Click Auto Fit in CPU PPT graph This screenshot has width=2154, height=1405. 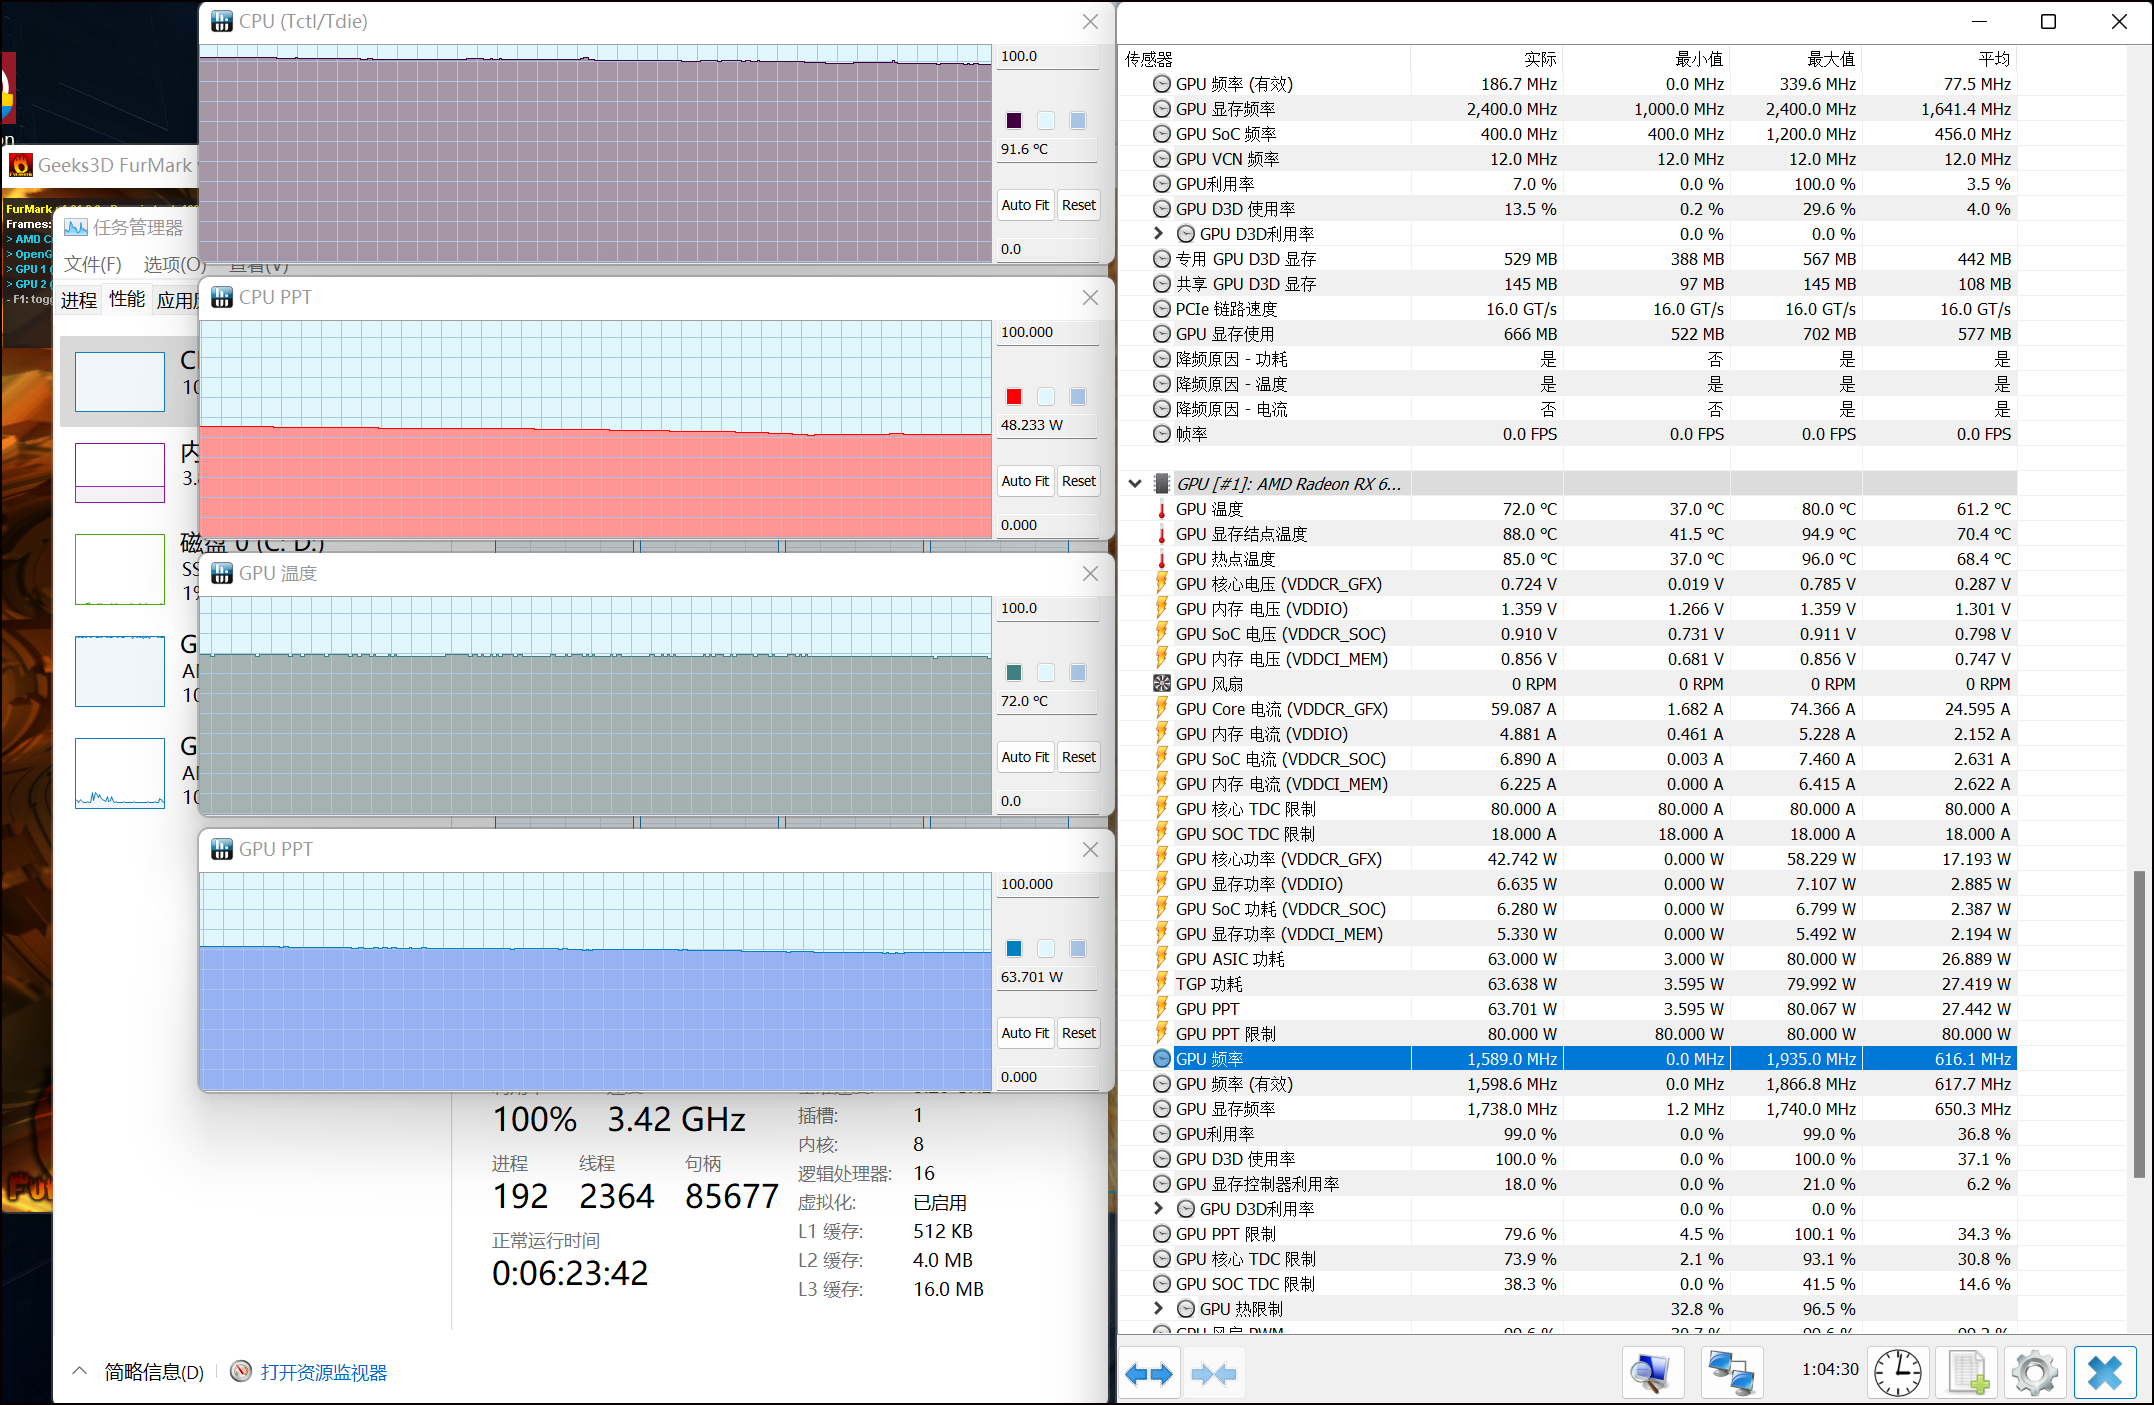click(1025, 481)
